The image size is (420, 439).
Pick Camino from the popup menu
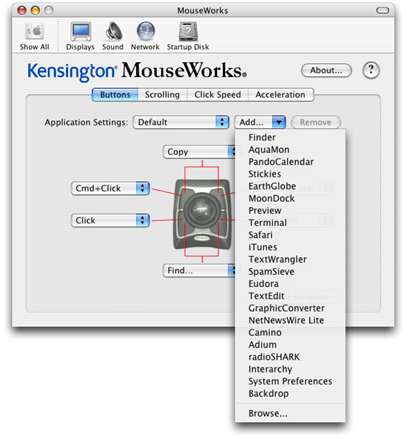tap(290, 333)
